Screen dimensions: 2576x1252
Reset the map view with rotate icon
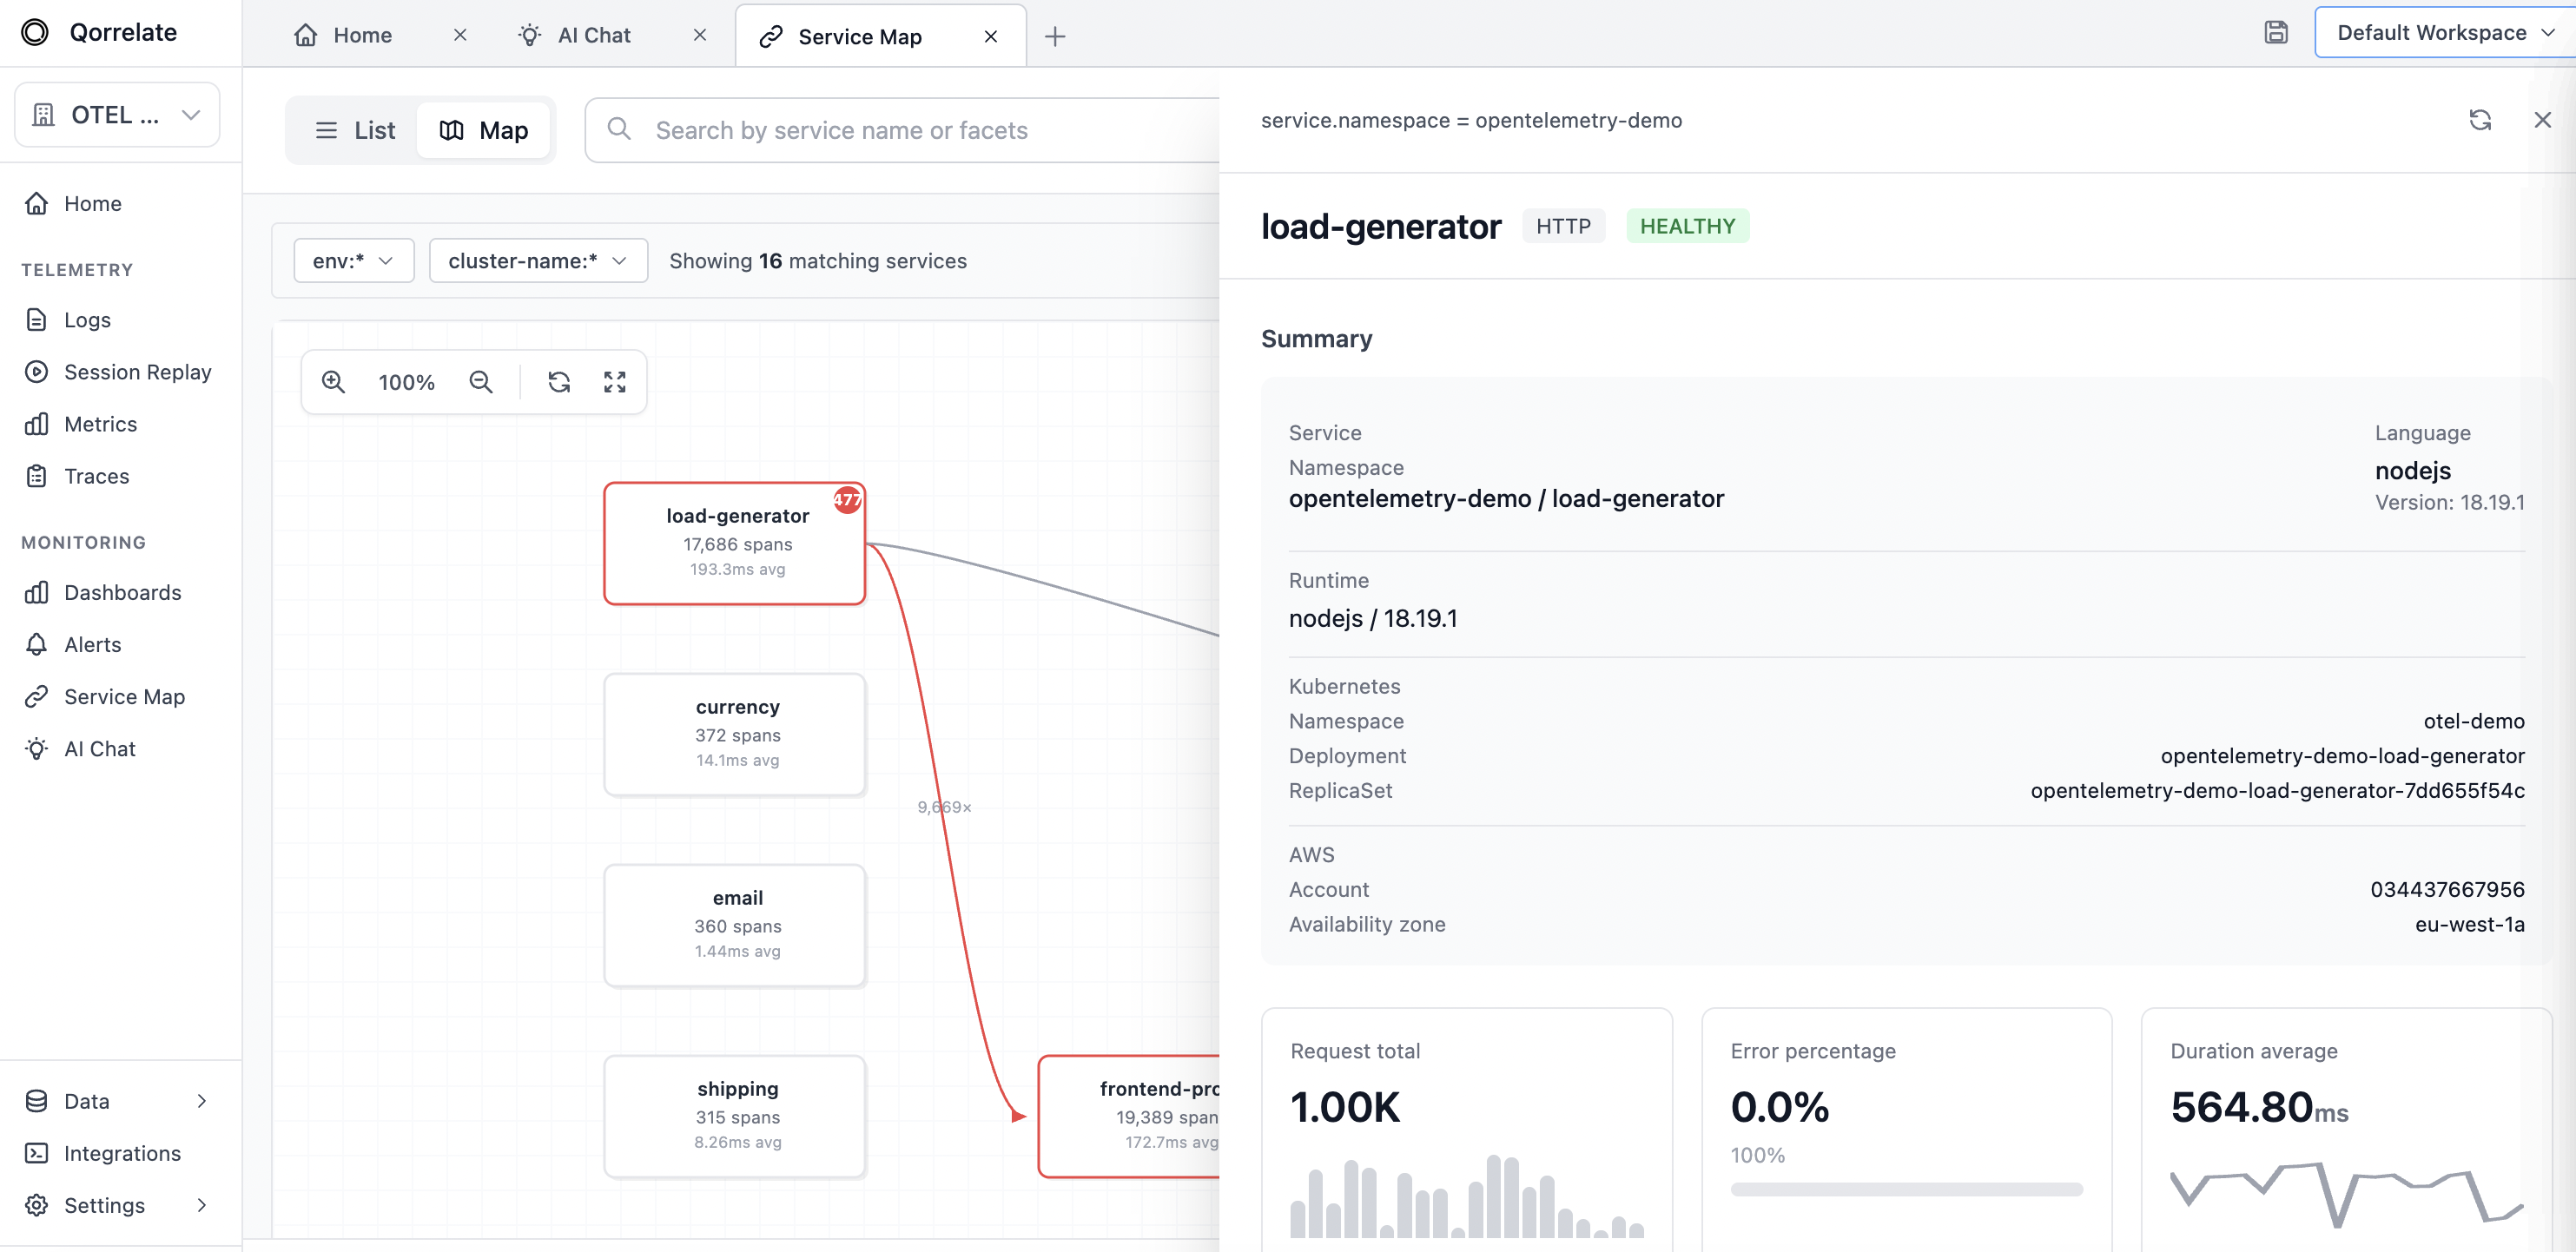pos(559,382)
